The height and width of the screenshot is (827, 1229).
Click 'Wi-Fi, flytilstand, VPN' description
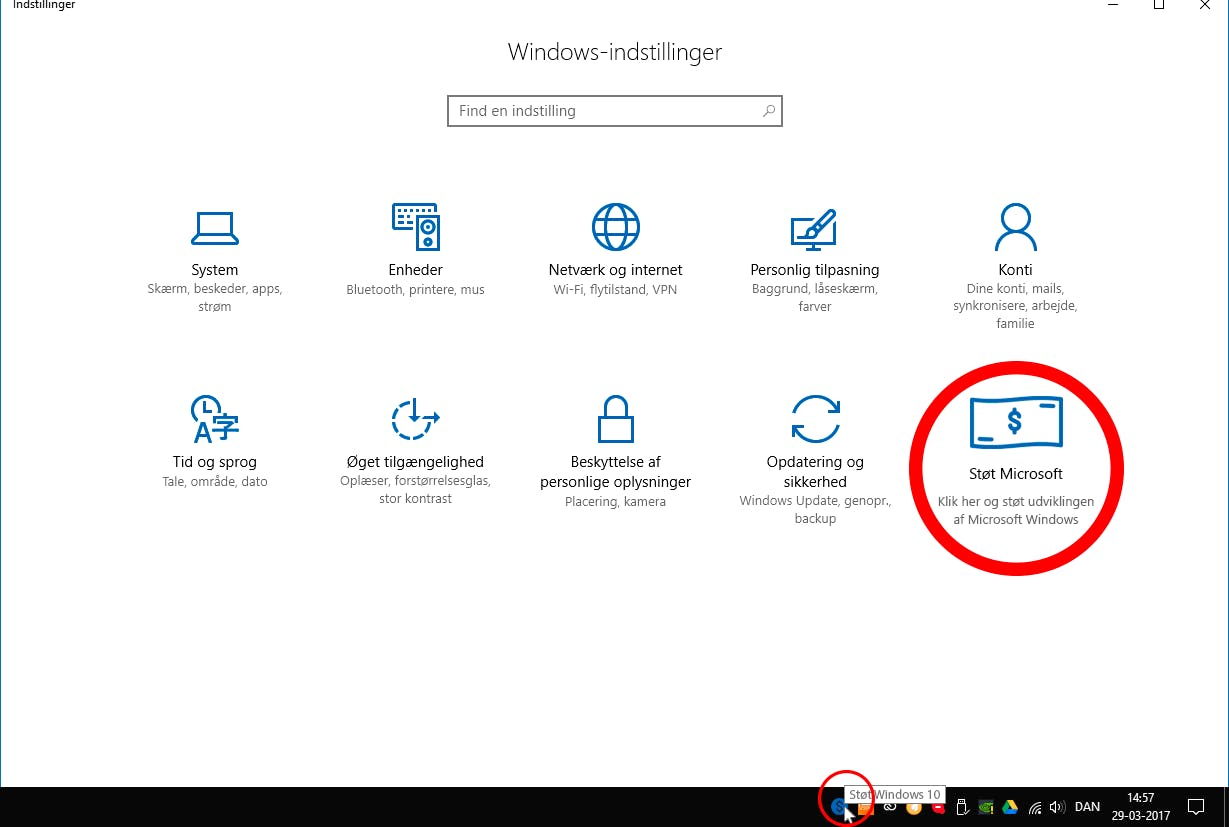[x=615, y=290]
